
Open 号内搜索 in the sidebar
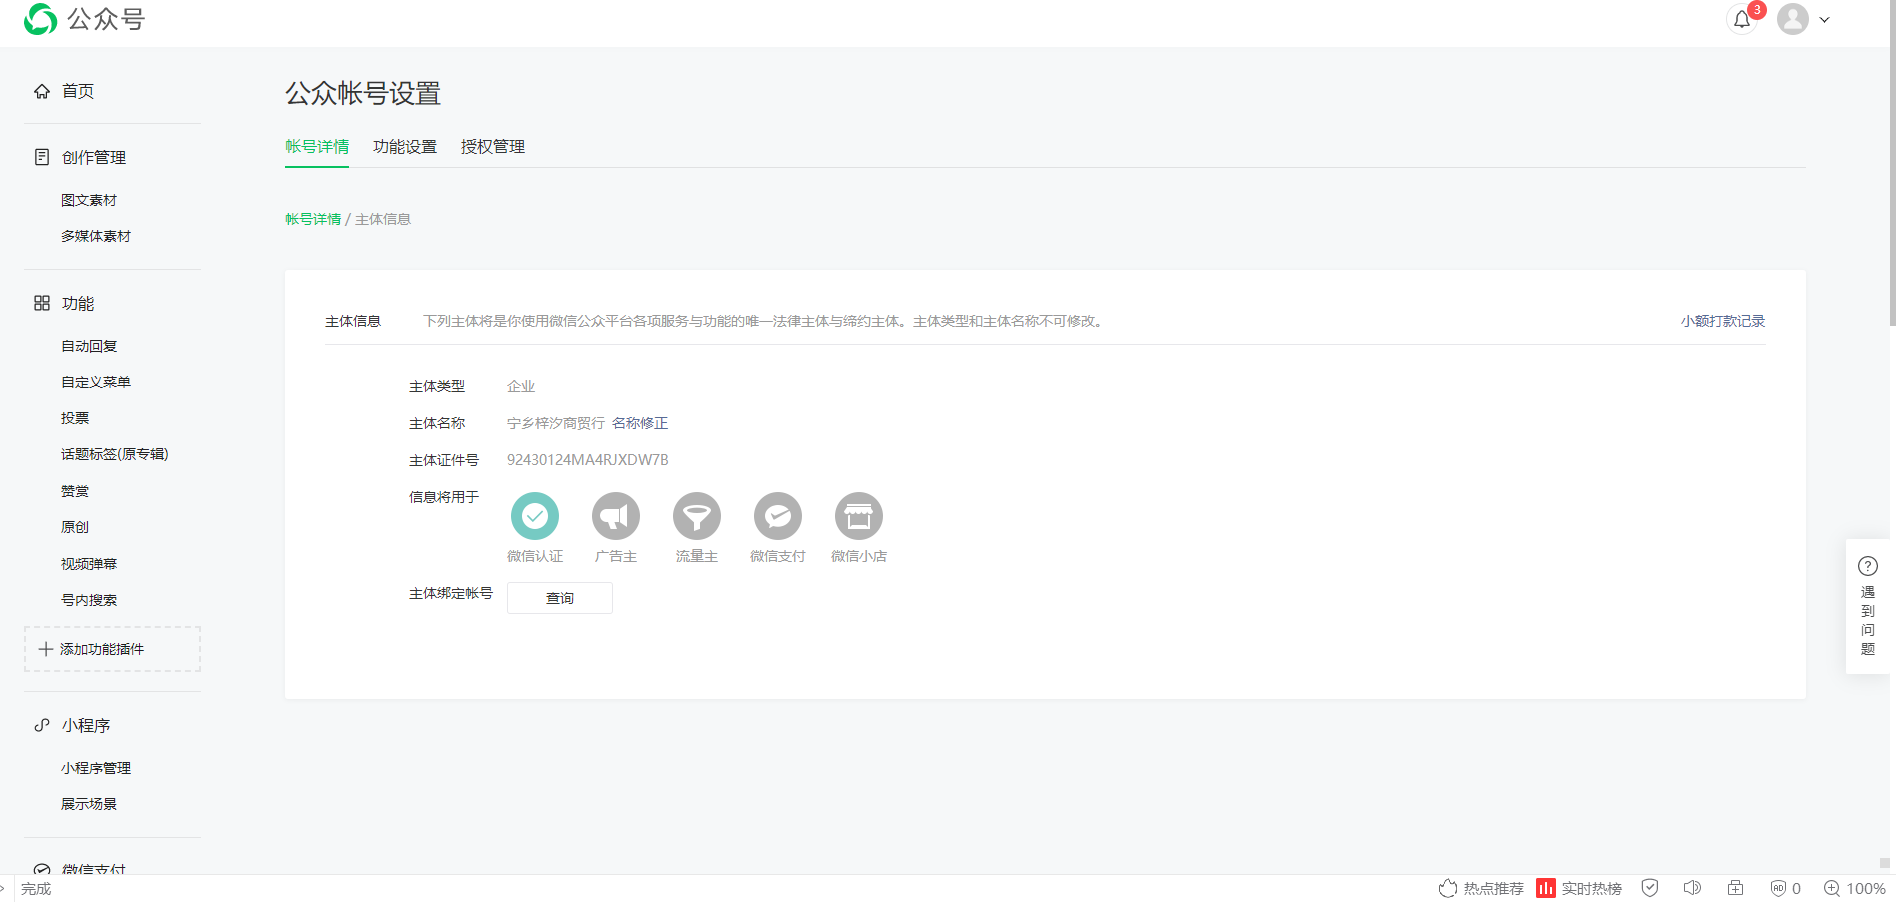[89, 600]
